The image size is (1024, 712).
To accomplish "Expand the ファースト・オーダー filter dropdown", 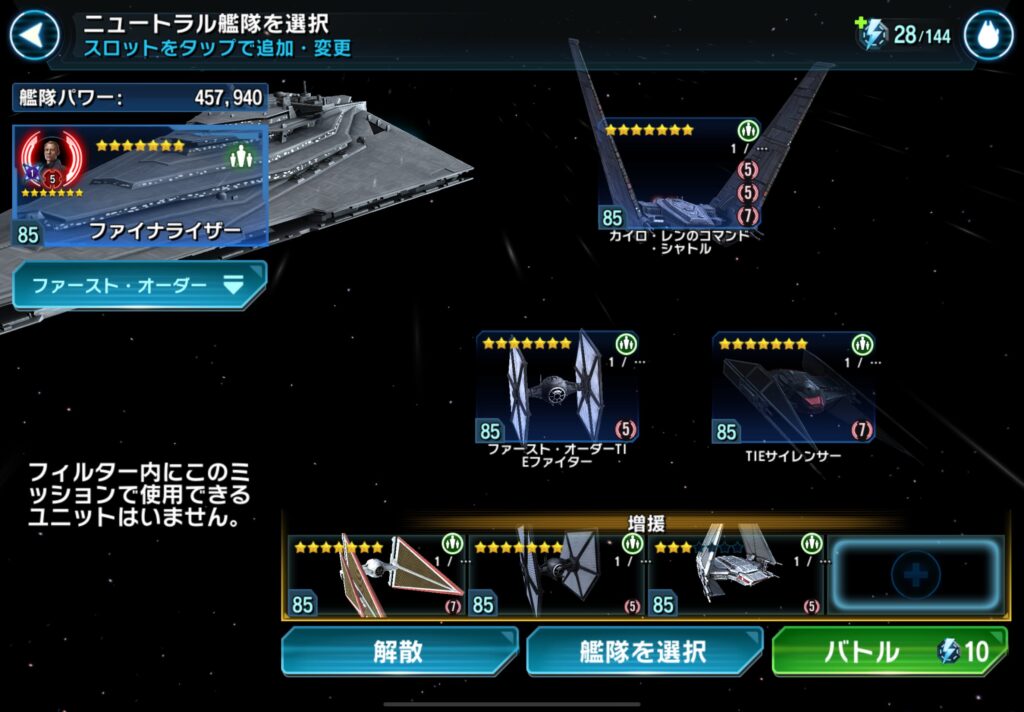I will tap(140, 285).
